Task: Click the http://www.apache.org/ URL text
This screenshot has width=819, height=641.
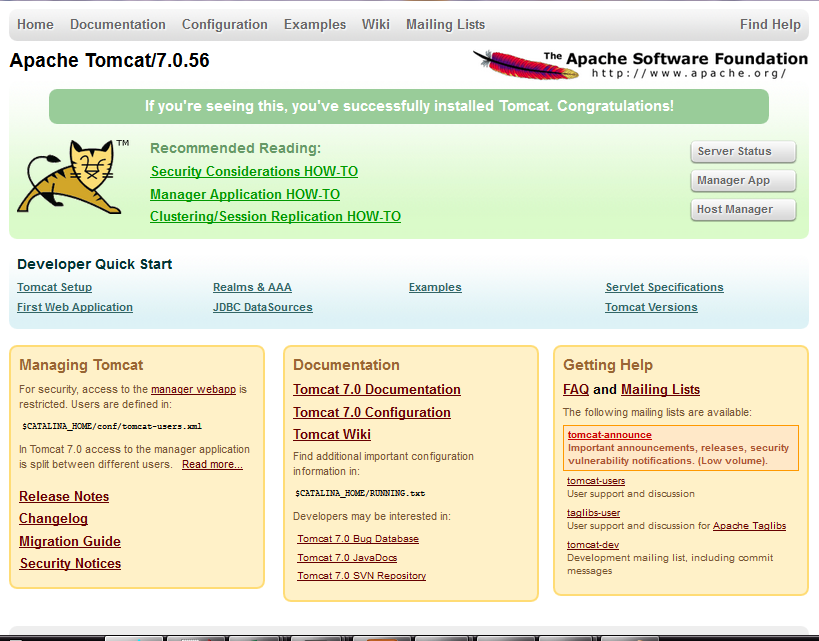Action: (689, 73)
